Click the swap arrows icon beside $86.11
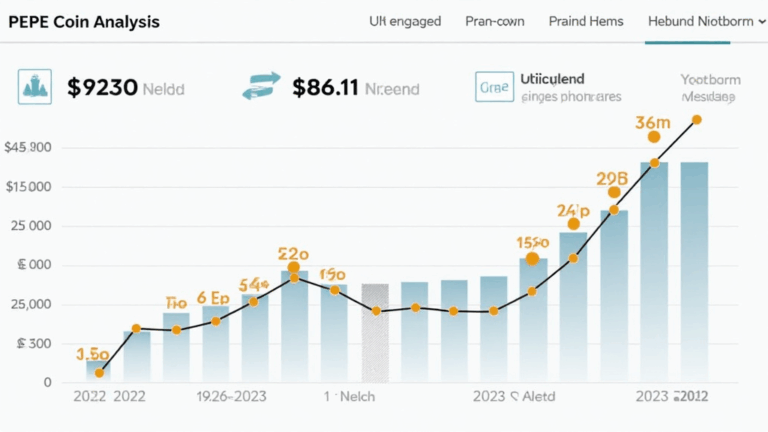 point(262,86)
